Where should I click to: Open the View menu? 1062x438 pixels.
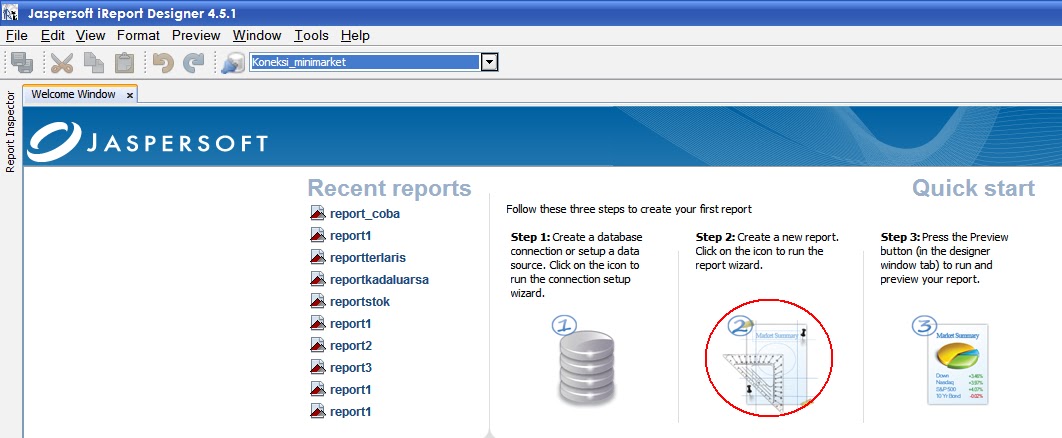pyautogui.click(x=91, y=36)
